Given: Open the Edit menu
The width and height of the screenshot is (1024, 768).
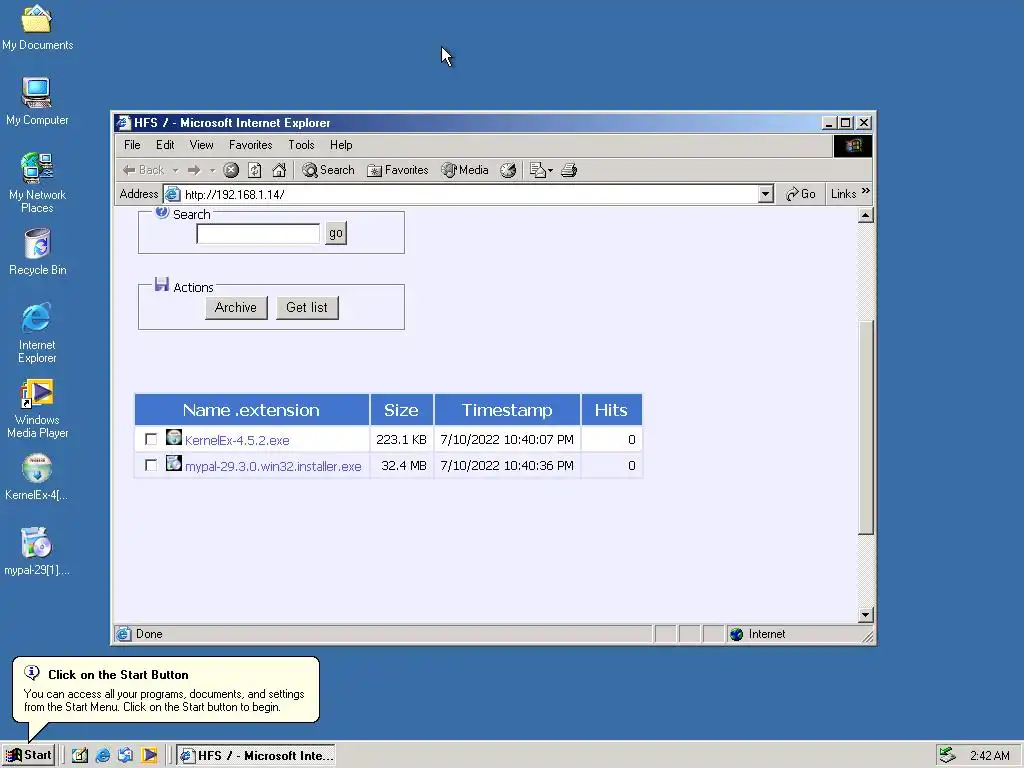Looking at the screenshot, I should 165,145.
